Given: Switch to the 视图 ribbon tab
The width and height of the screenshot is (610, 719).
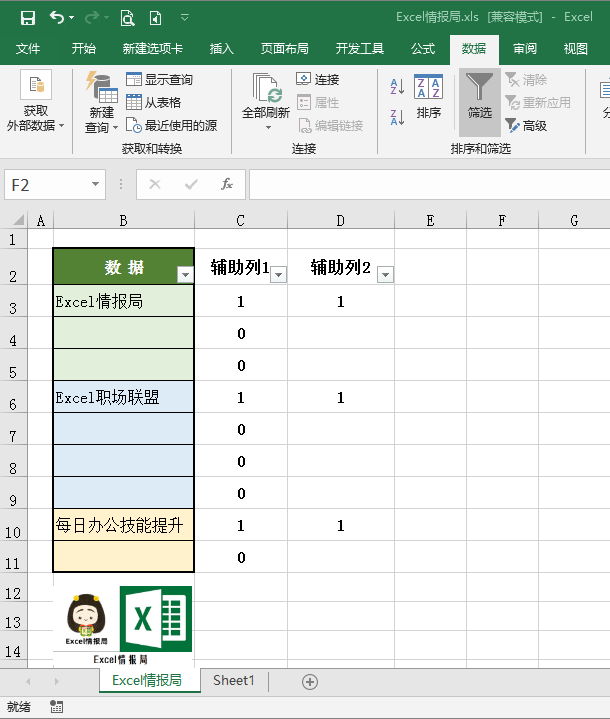Looking at the screenshot, I should pyautogui.click(x=576, y=49).
